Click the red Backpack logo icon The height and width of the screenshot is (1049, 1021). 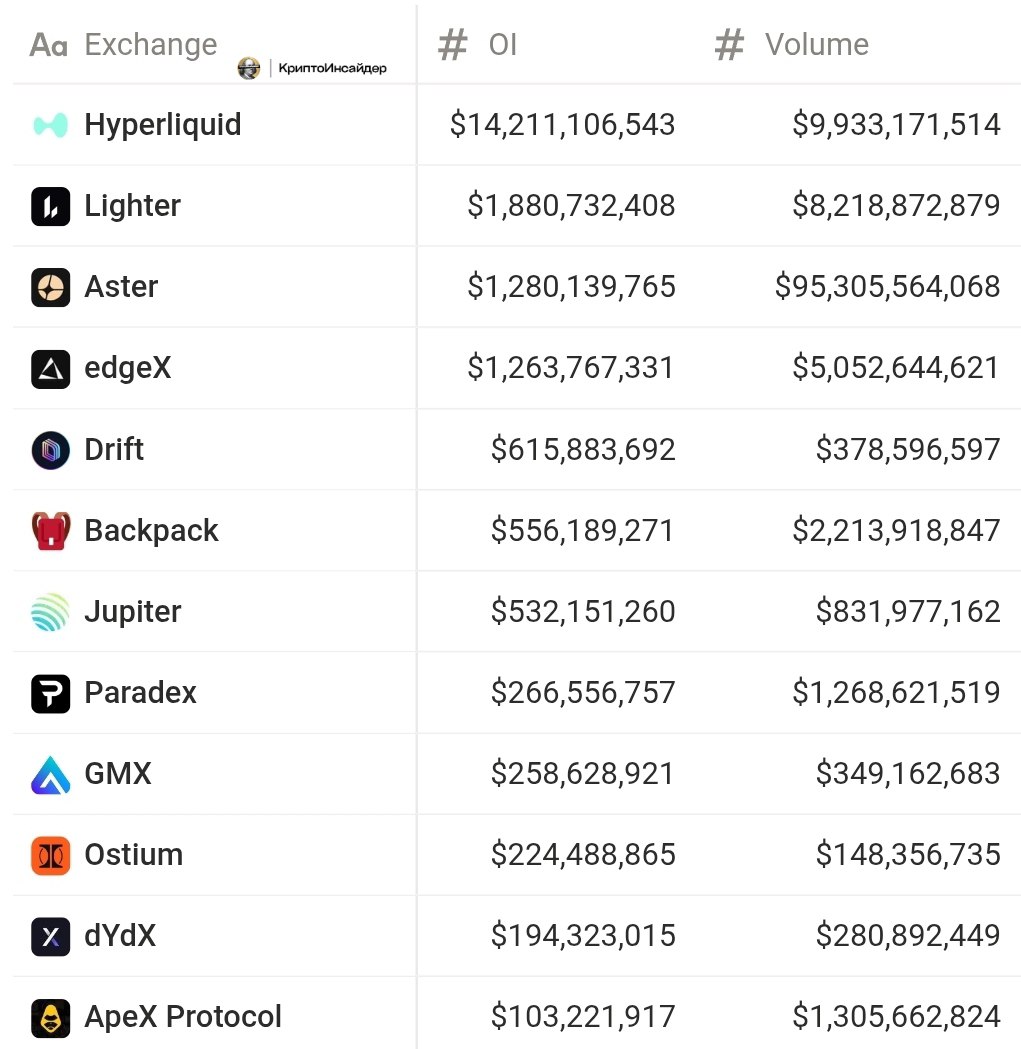tap(50, 531)
